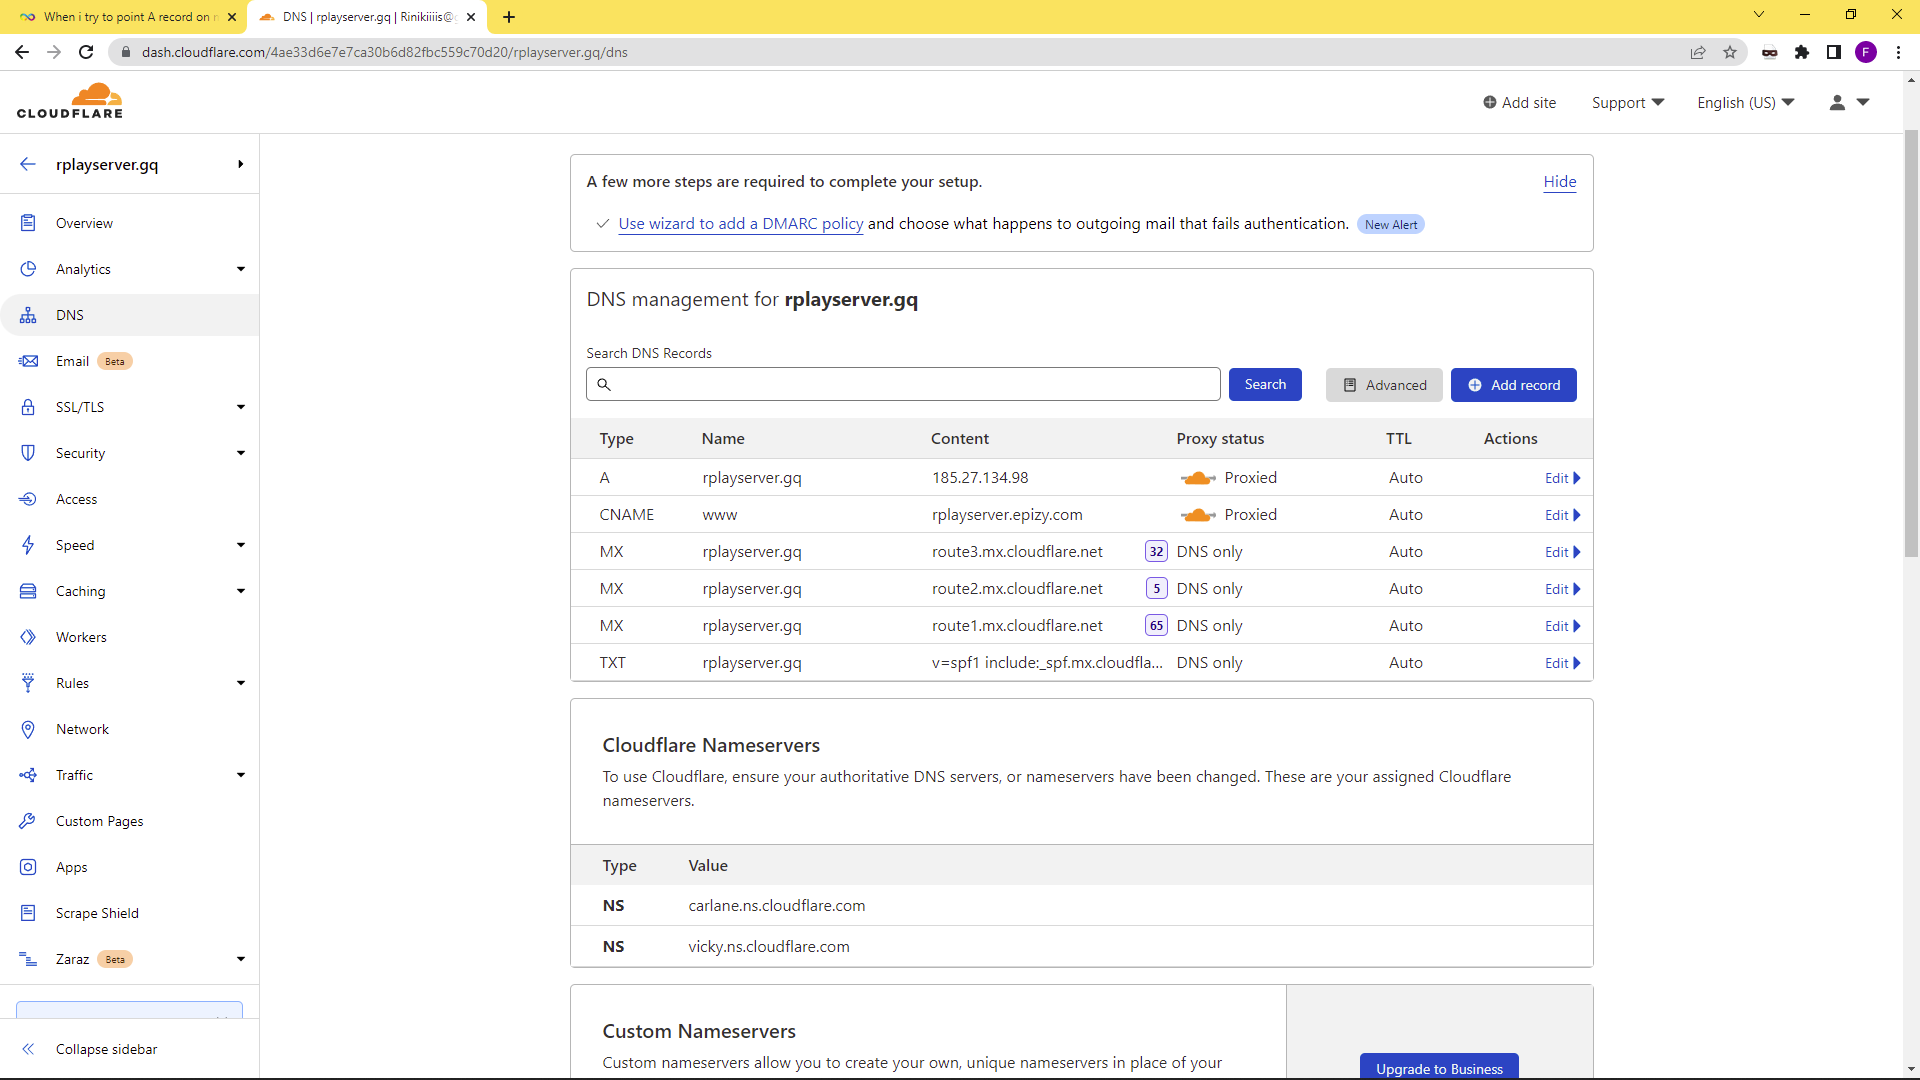Viewport: 1920px width, 1080px height.
Task: Click the Search DNS records button
Action: [1265, 385]
